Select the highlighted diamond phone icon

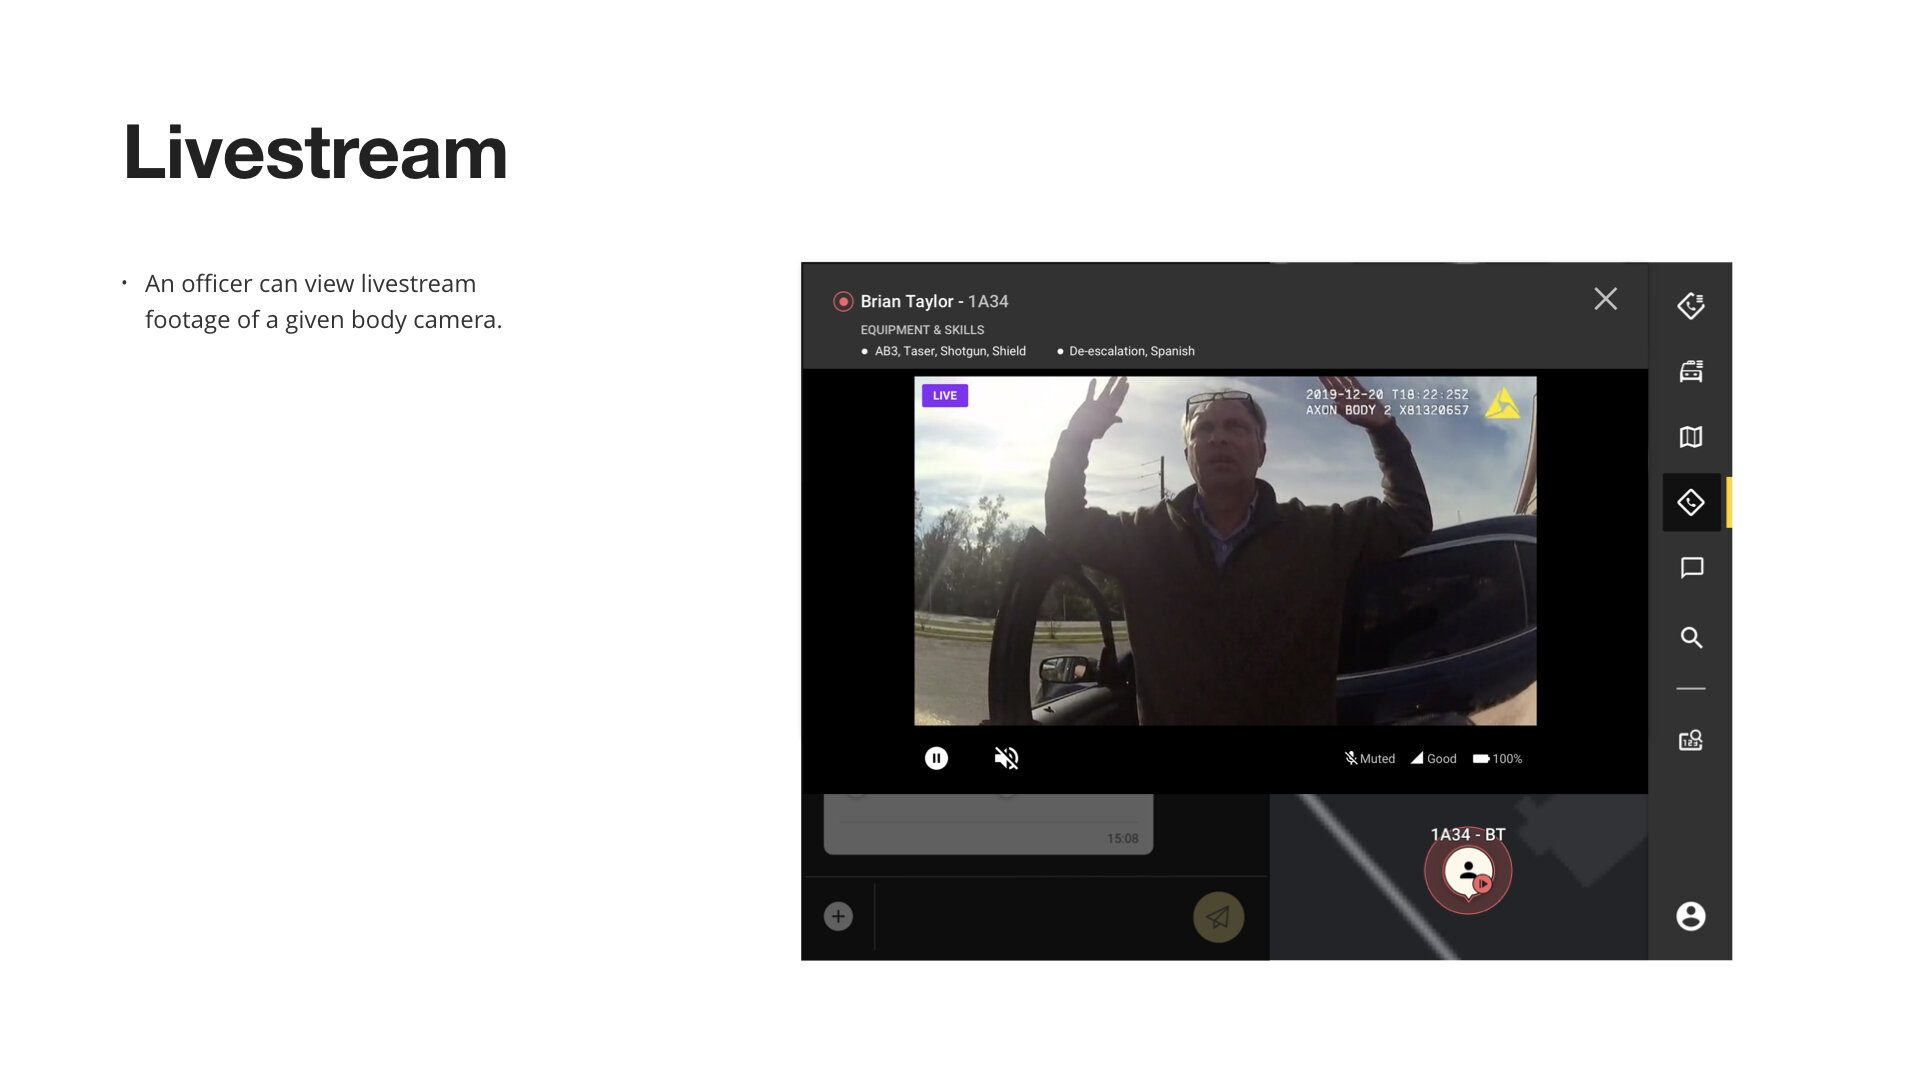coord(1691,502)
